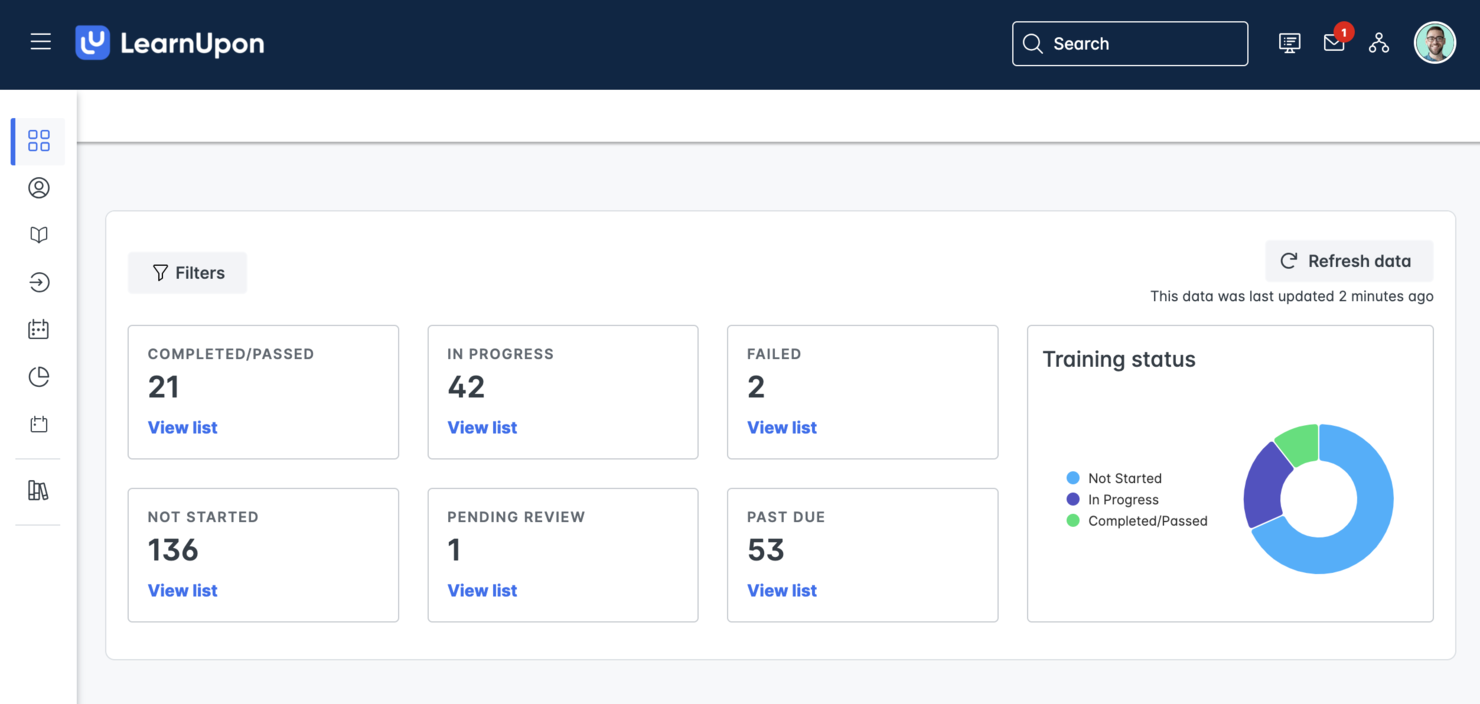Click the hierarchy node icon in top bar
Viewport: 1480px width, 704px height.
[1379, 44]
